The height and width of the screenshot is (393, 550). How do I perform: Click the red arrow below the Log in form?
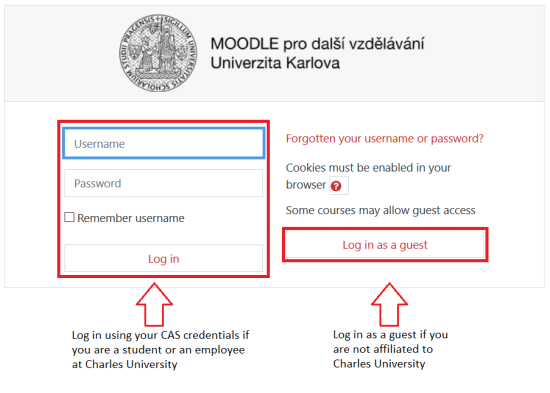(154, 305)
